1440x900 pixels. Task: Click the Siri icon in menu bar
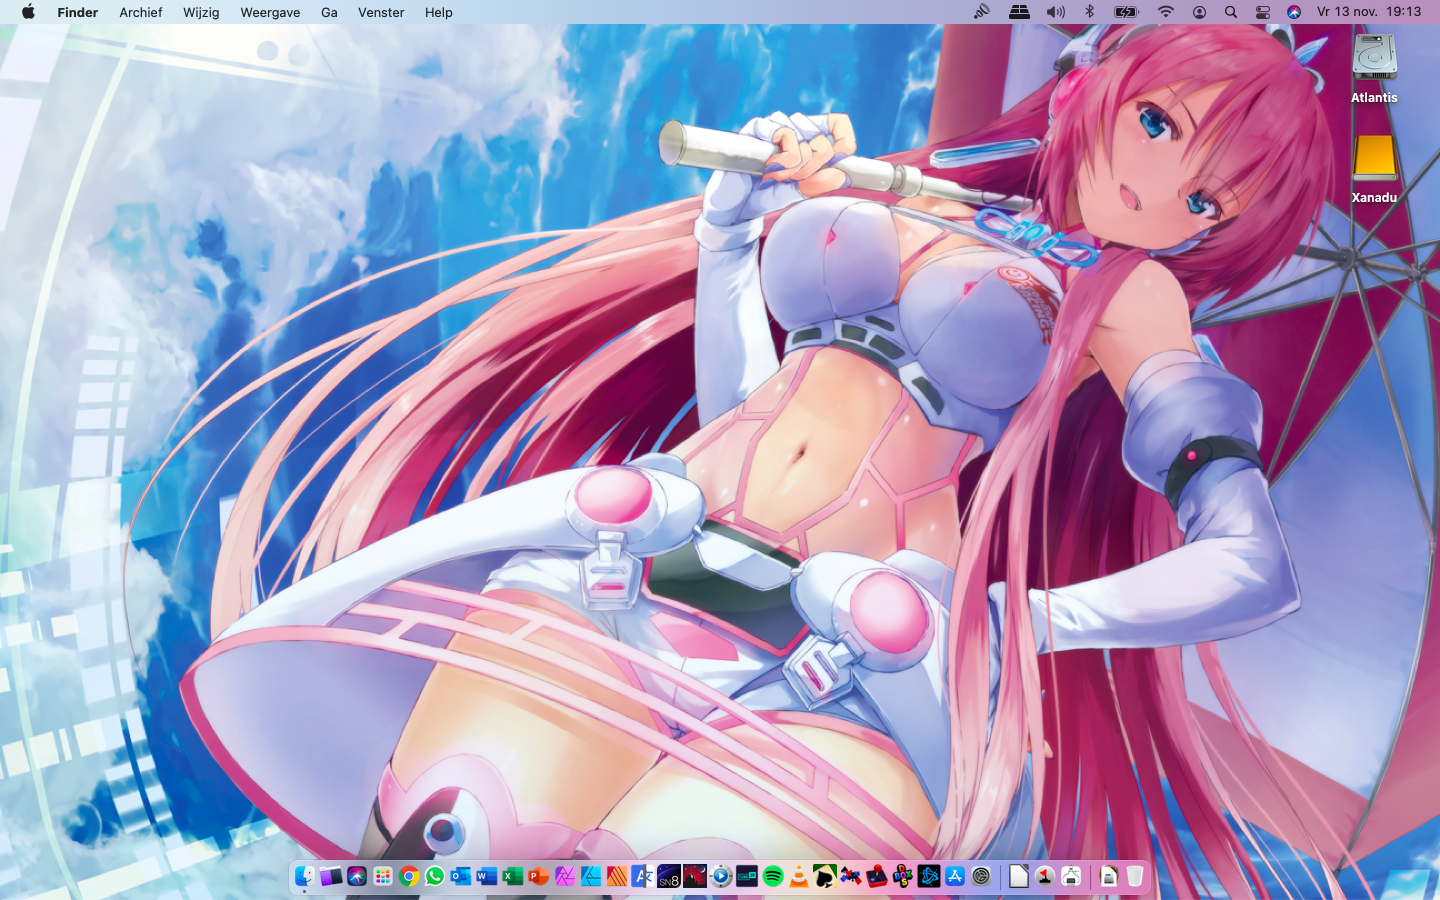(1294, 12)
